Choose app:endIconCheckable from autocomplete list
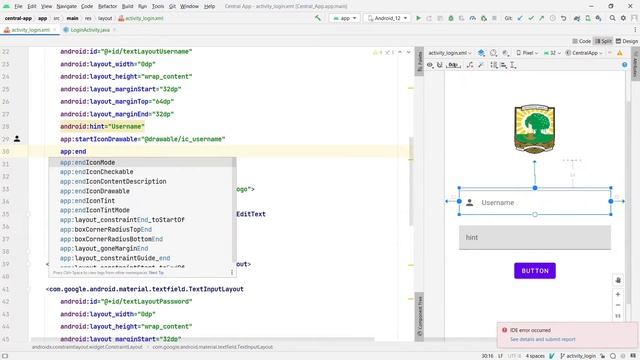The height and width of the screenshot is (360, 640). pyautogui.click(x=141, y=172)
